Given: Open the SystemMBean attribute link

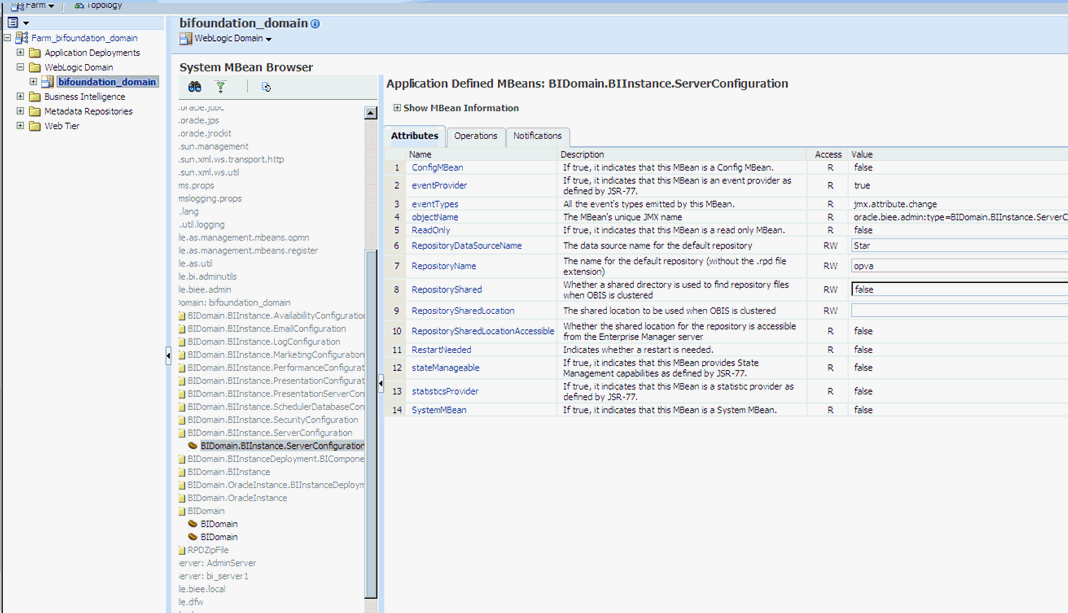Looking at the screenshot, I should 439,410.
